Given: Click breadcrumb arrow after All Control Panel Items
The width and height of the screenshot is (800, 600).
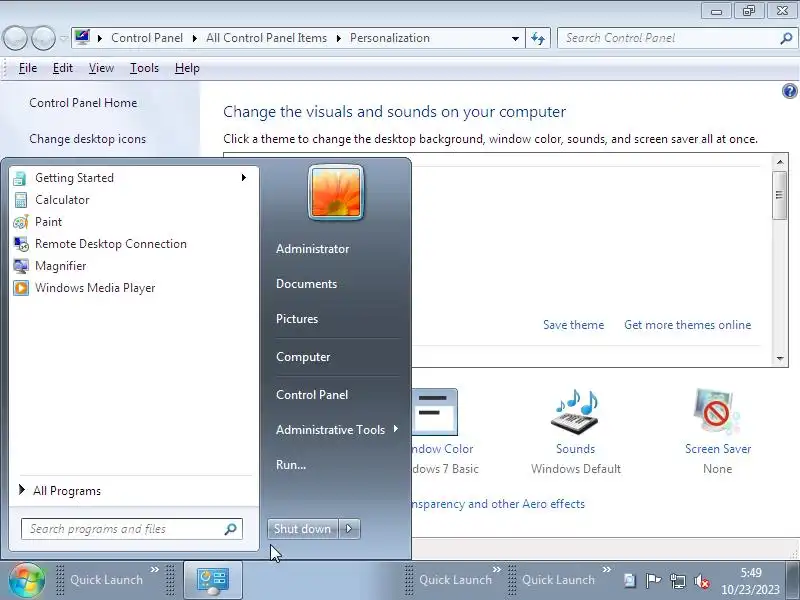Looking at the screenshot, I should (338, 38).
